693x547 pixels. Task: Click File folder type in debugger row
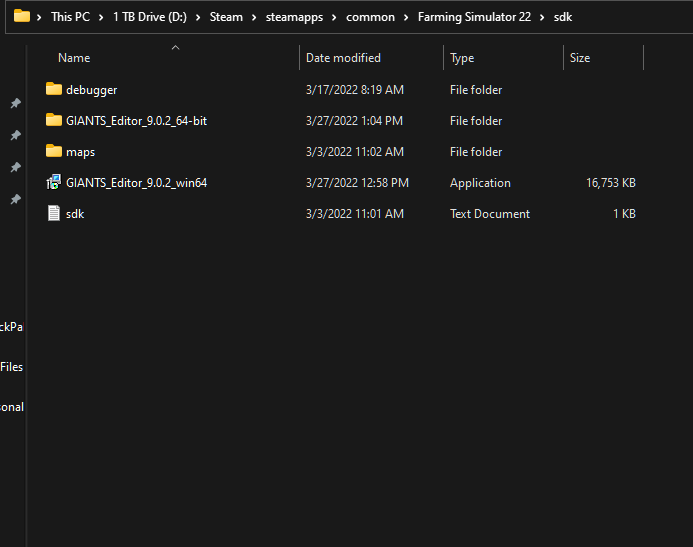point(476,90)
